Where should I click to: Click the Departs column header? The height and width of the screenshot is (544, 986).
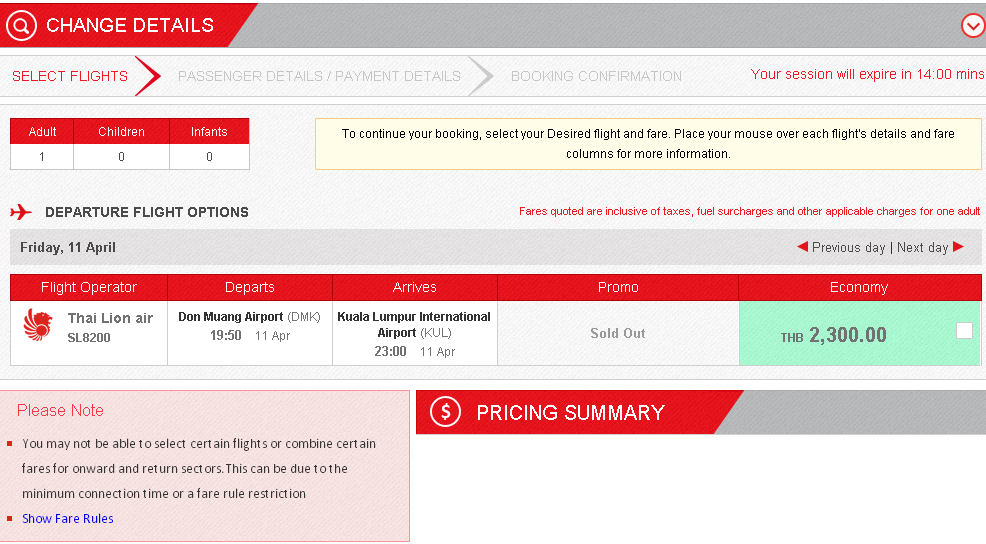tap(250, 287)
